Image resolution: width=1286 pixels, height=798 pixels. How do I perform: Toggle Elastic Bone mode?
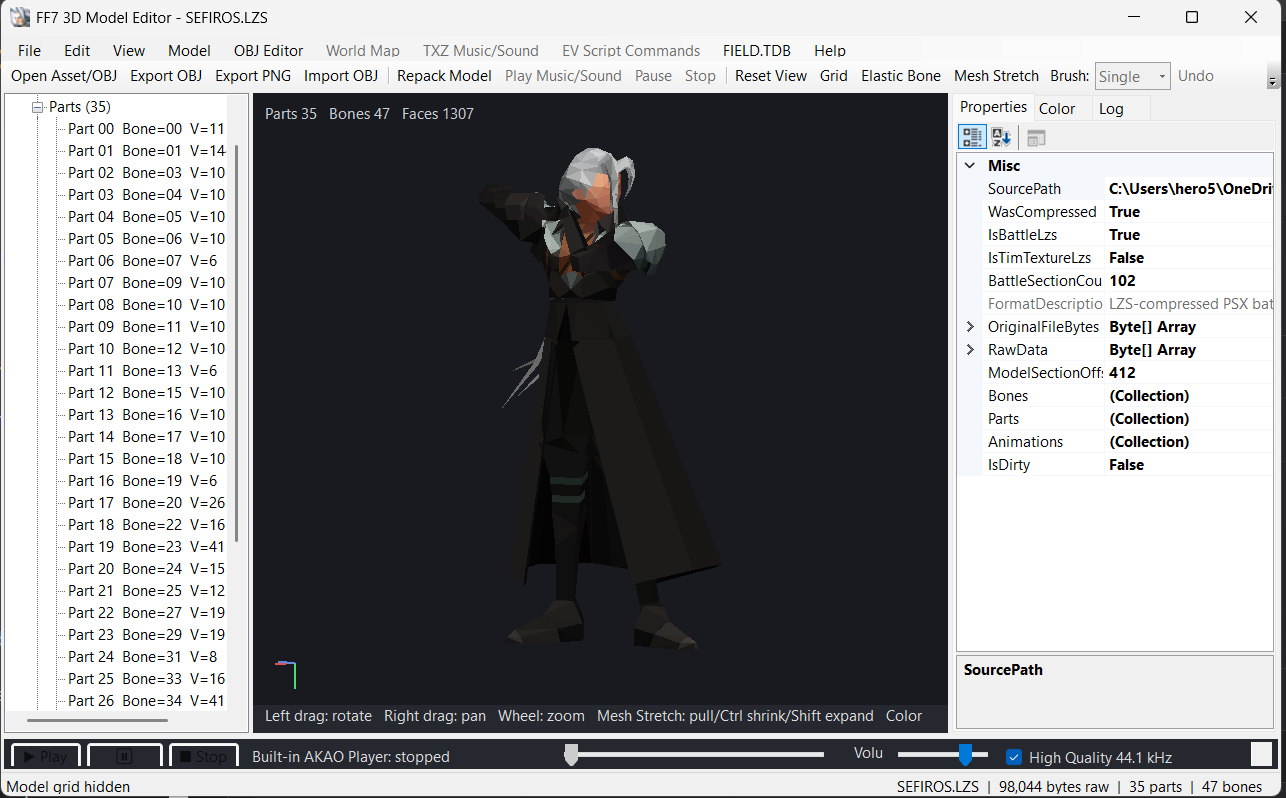pyautogui.click(x=900, y=76)
